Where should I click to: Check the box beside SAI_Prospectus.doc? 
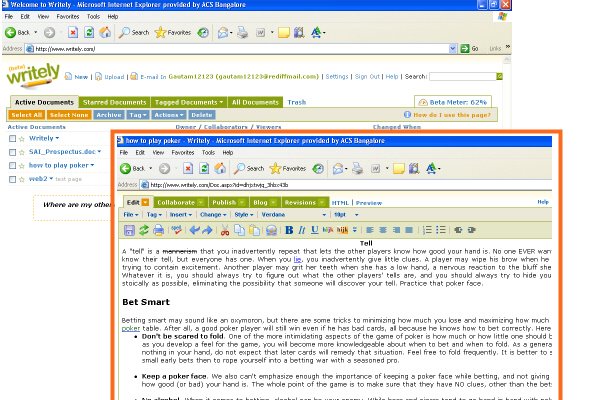pyautogui.click(x=12, y=151)
